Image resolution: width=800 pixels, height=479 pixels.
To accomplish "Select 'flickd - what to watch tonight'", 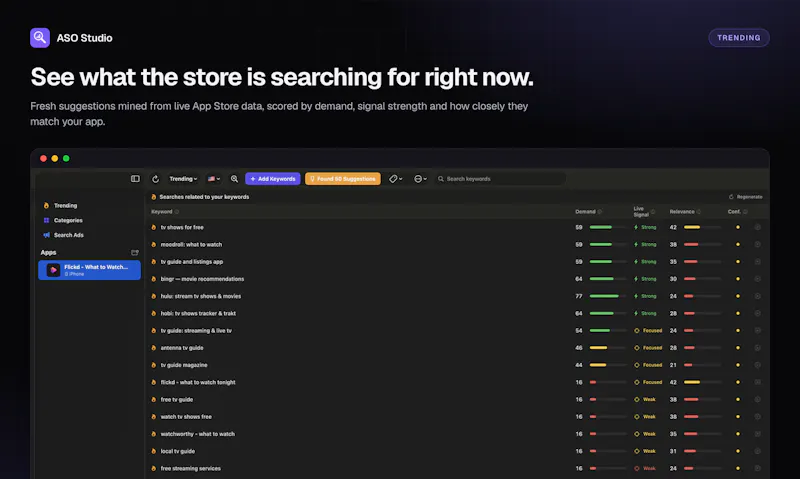I will coord(198,383).
